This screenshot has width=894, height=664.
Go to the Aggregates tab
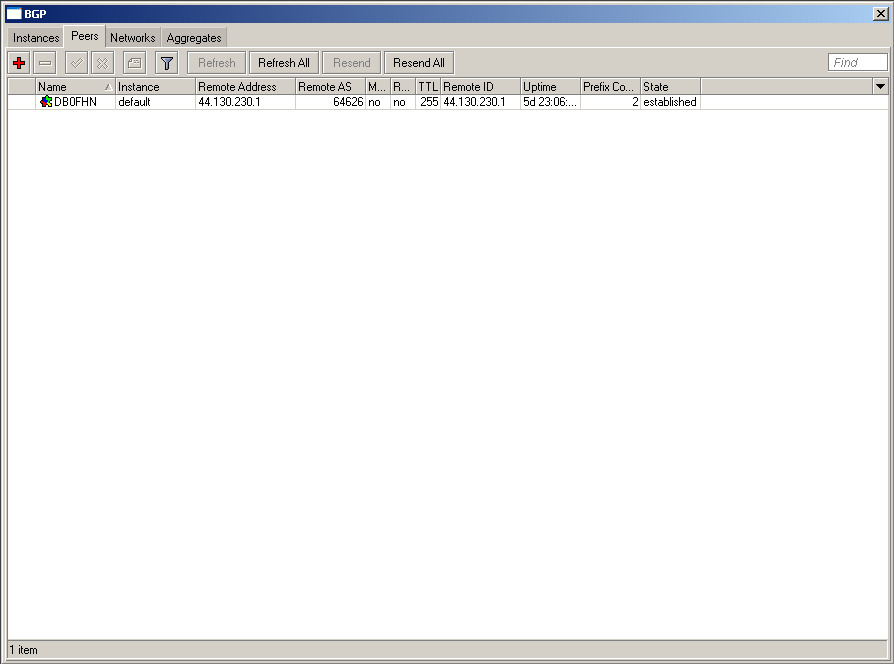click(194, 38)
